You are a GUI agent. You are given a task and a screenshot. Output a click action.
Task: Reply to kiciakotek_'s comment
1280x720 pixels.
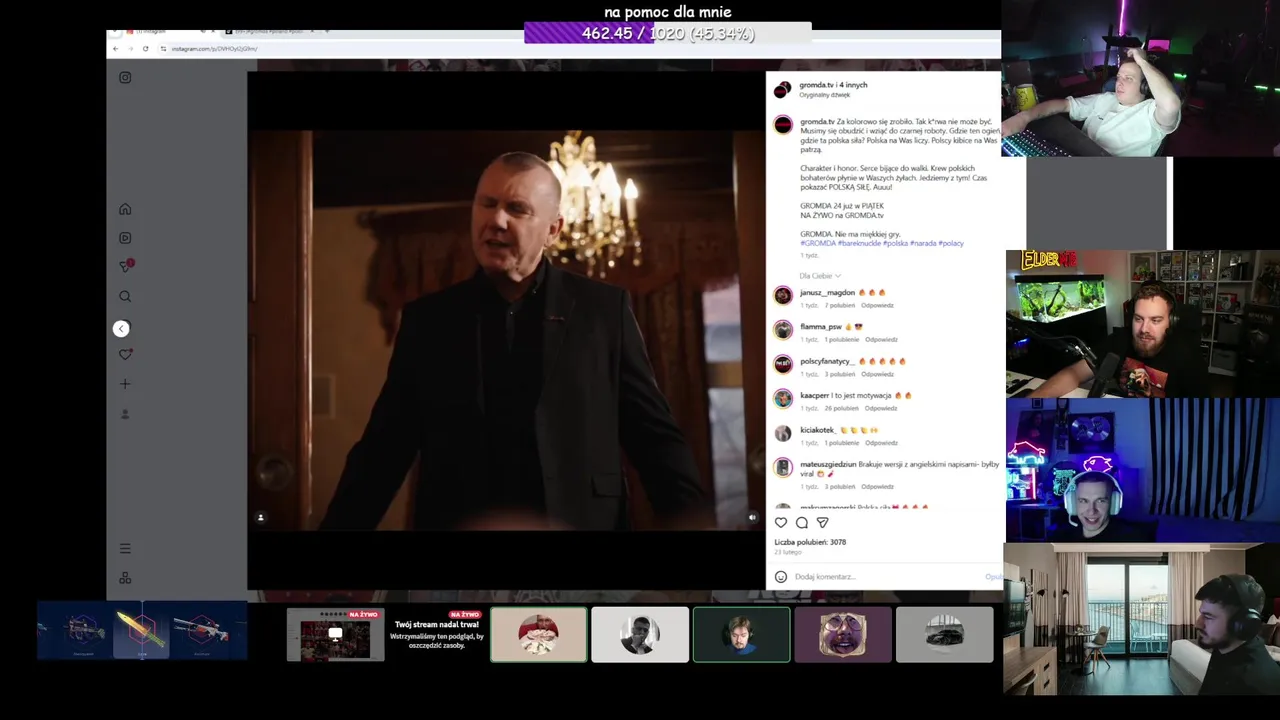coord(881,442)
